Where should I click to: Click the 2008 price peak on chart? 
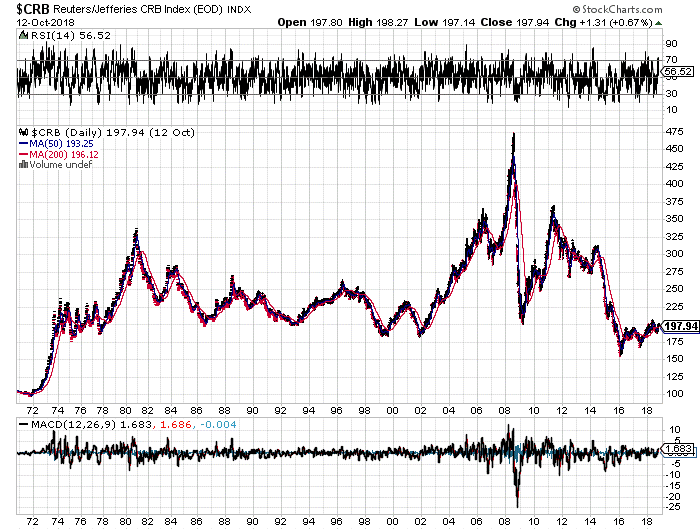pyautogui.click(x=514, y=134)
